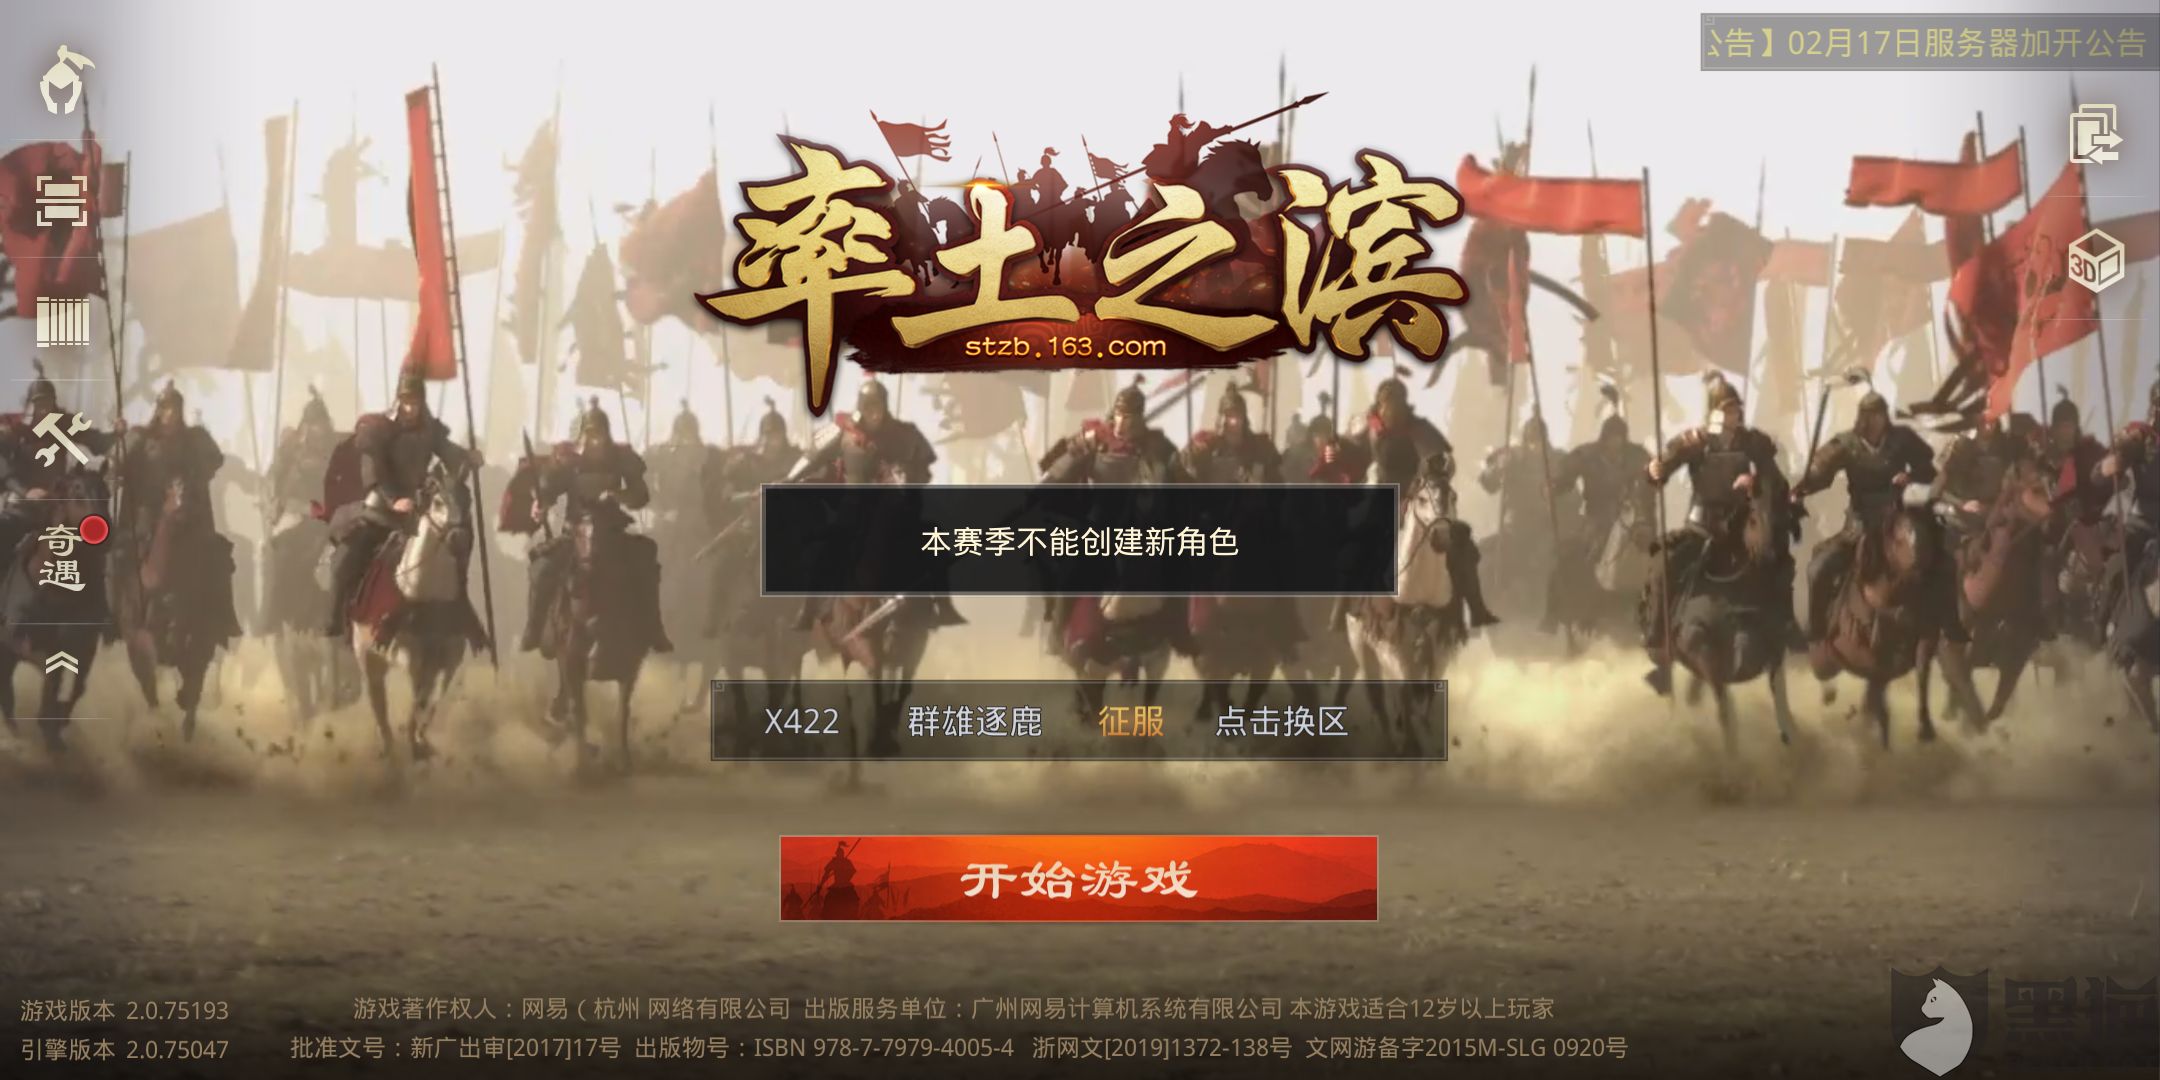Click the helmet account icon
This screenshot has width=2160, height=1080.
(x=65, y=79)
